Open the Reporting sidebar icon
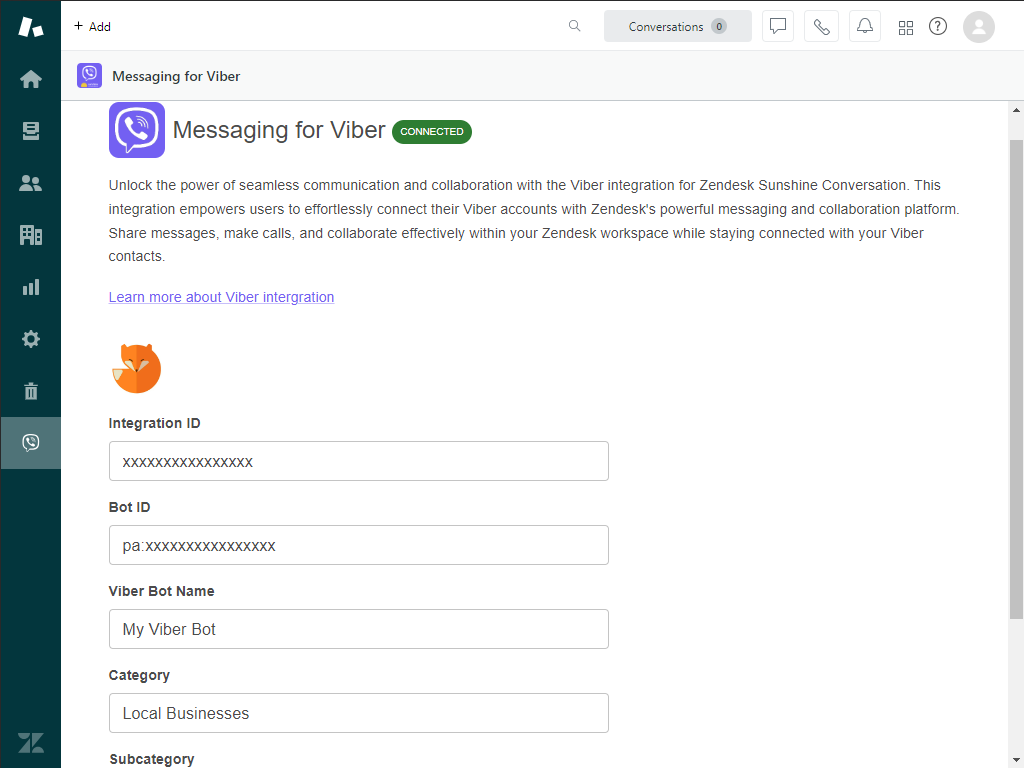This screenshot has height=768, width=1024. (x=30, y=287)
